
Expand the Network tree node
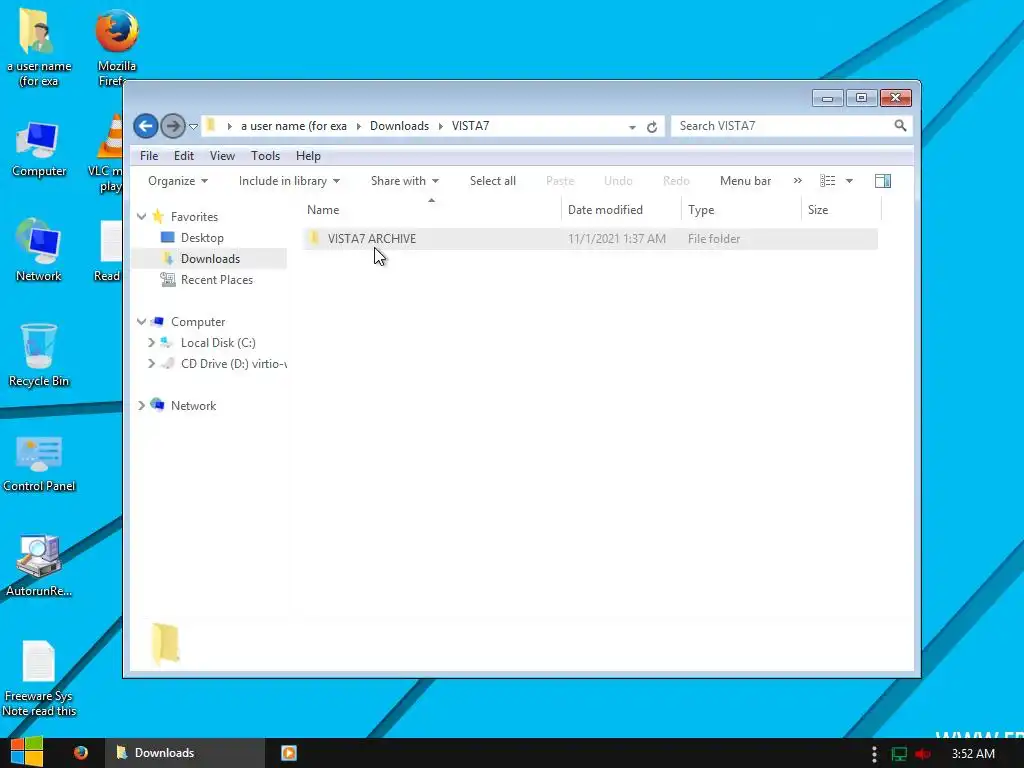point(141,406)
